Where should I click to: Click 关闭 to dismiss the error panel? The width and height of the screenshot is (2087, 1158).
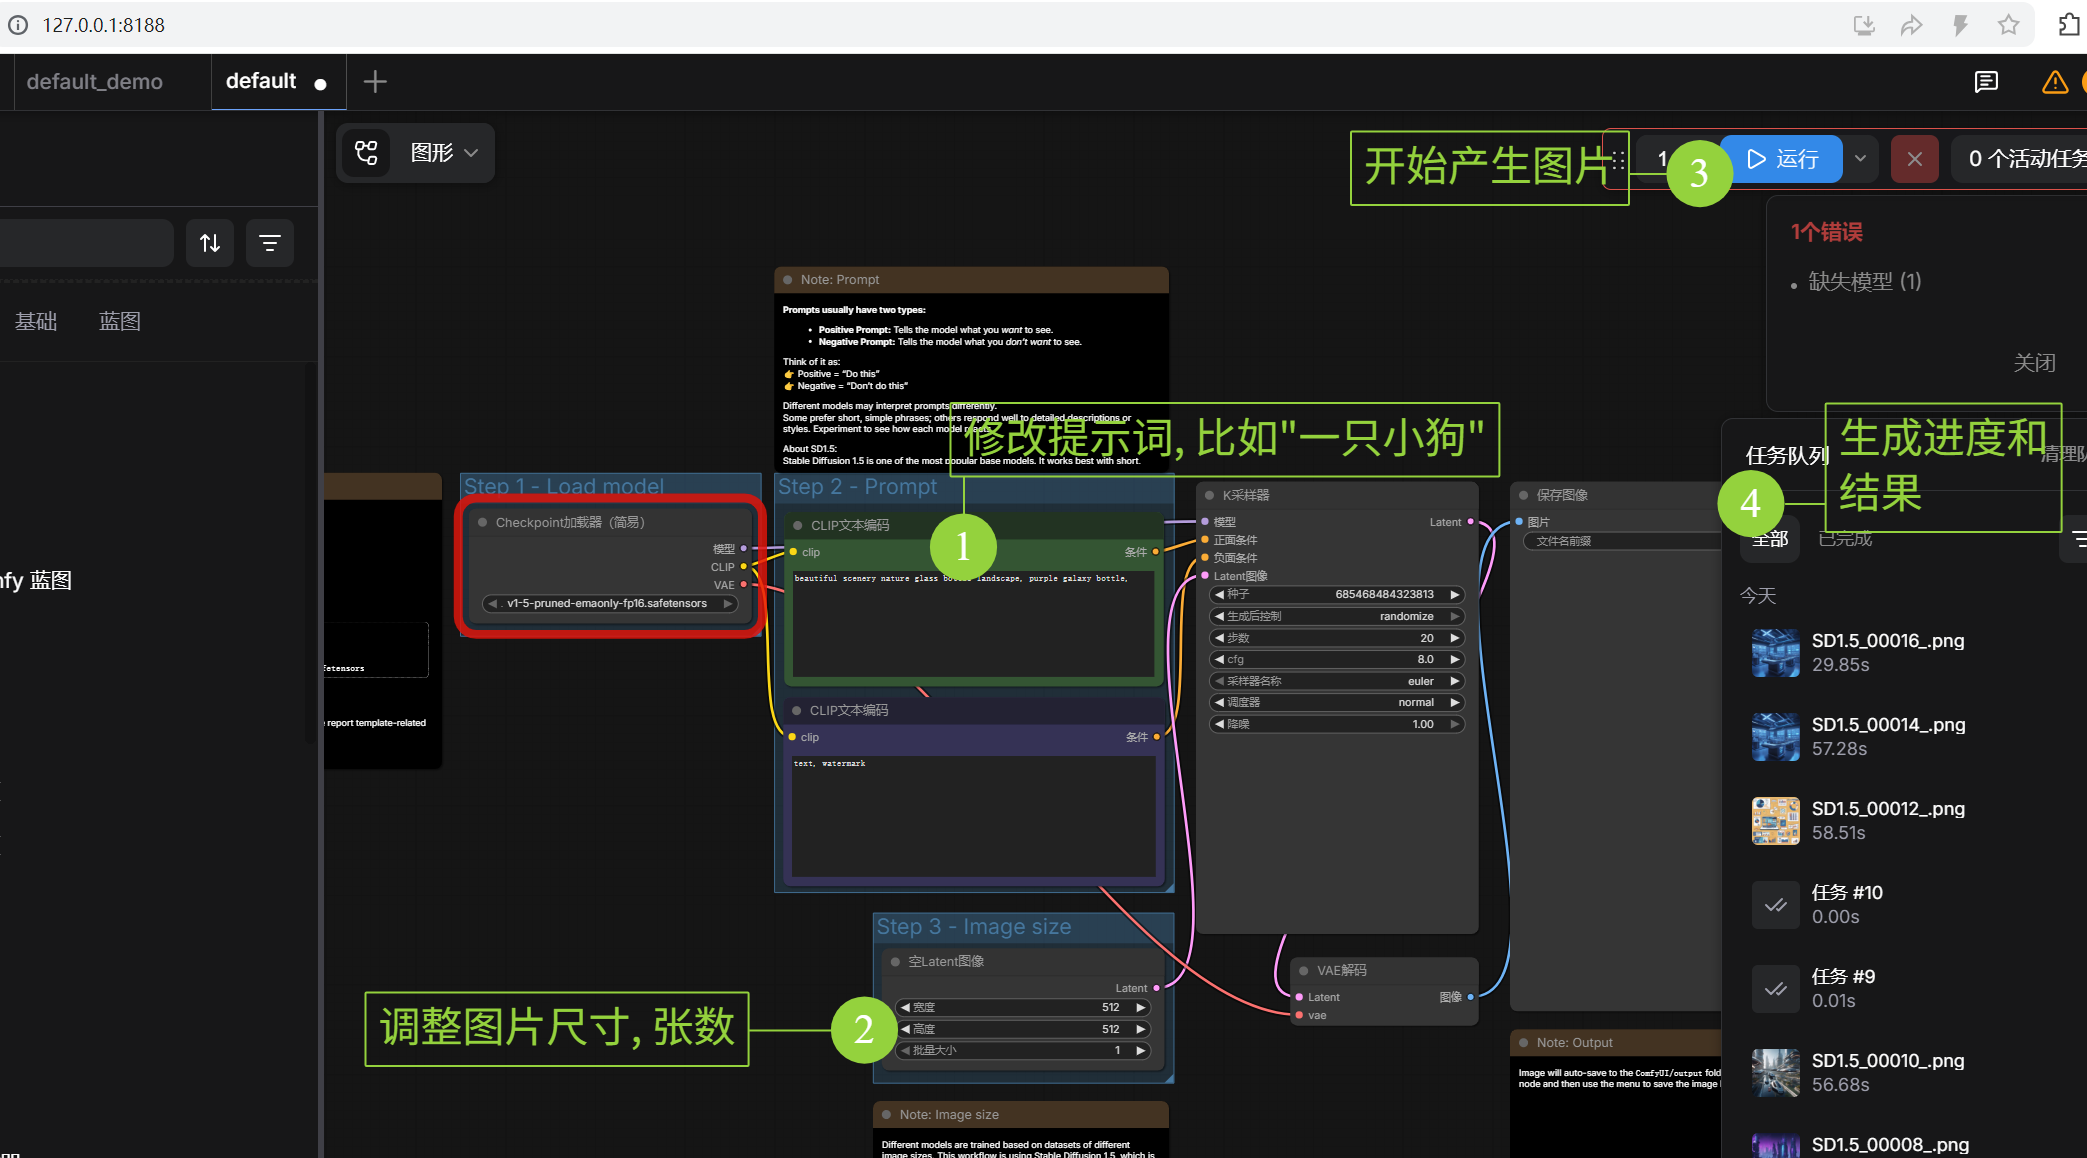(2034, 363)
